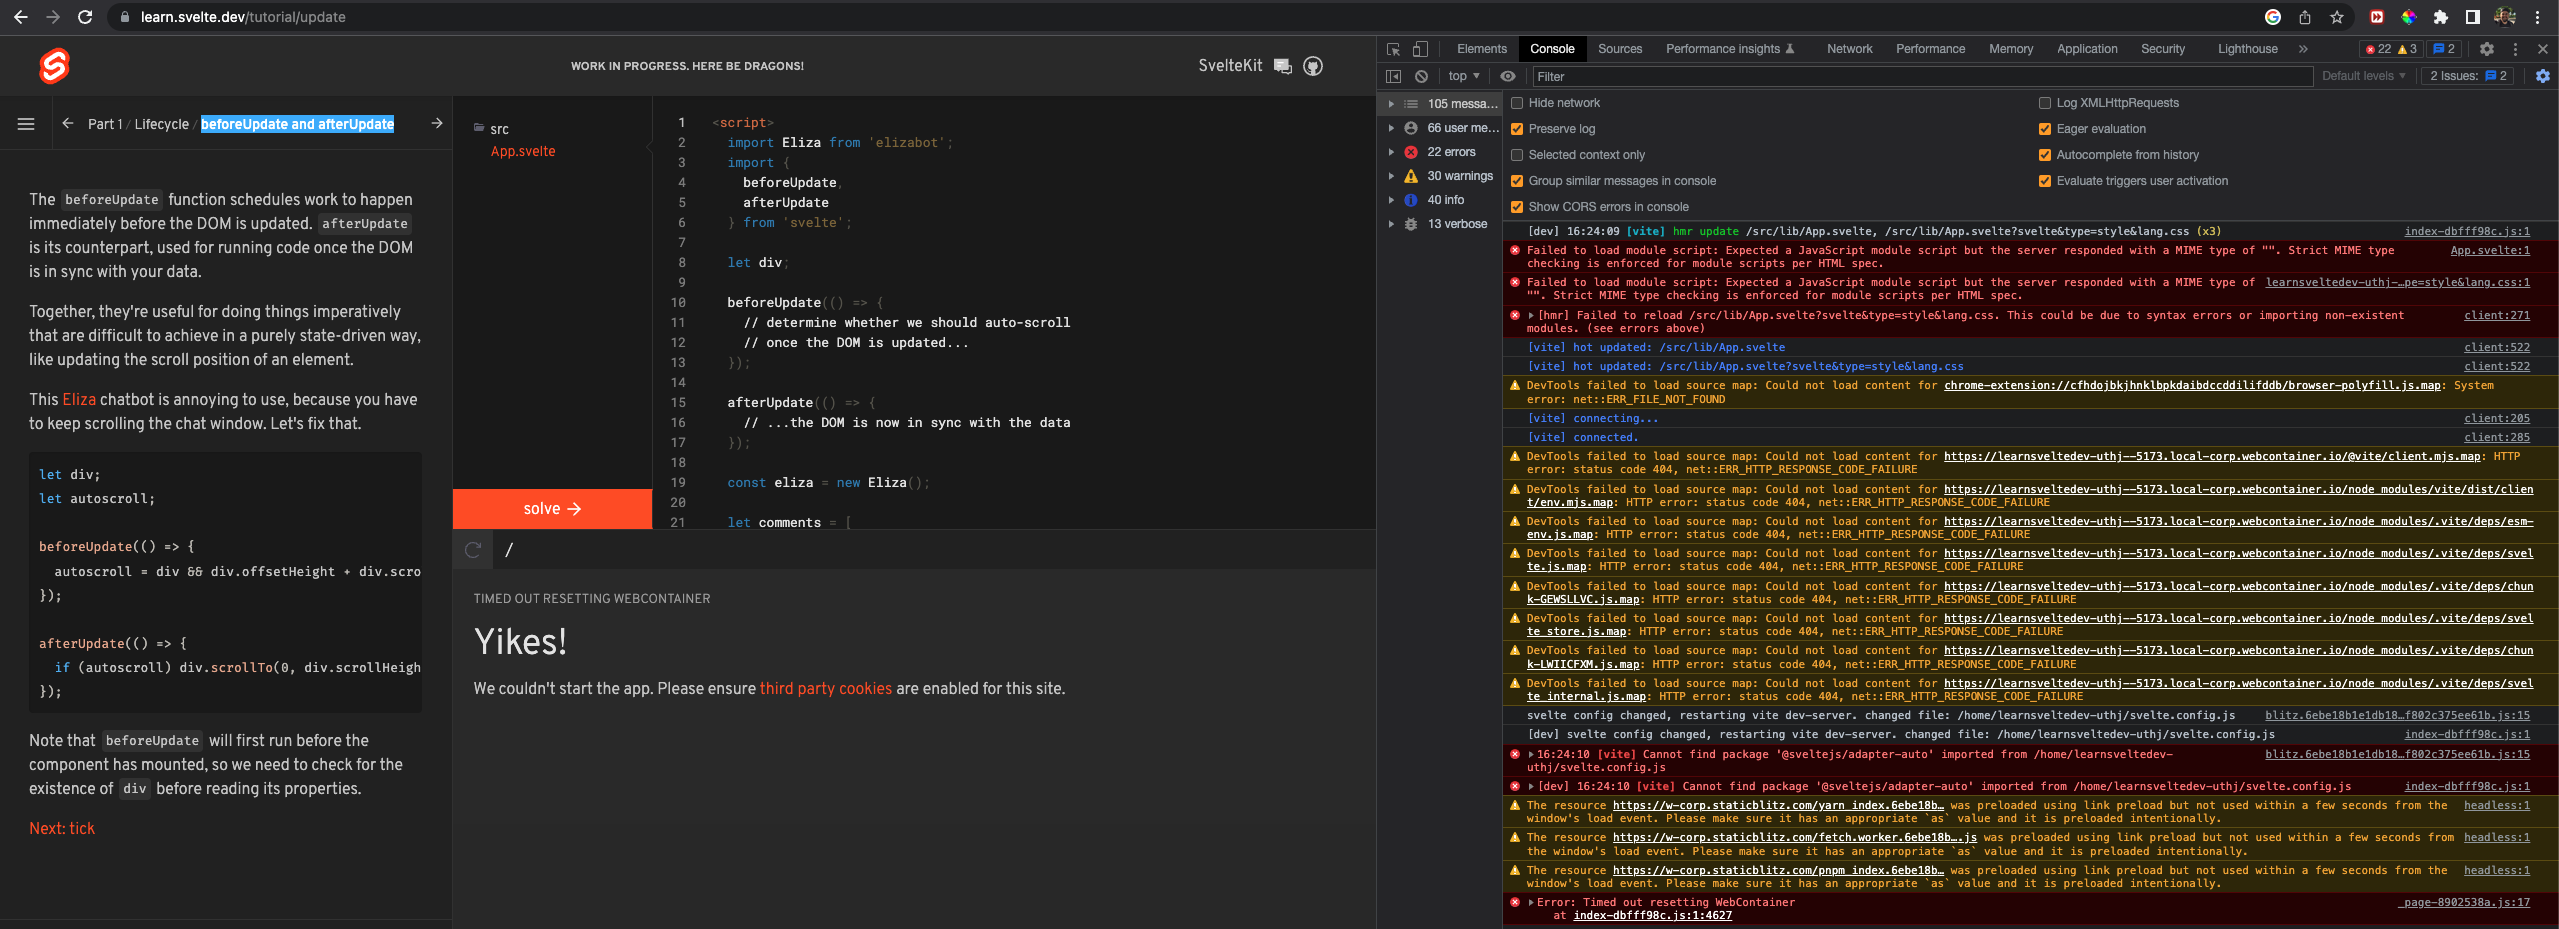Image resolution: width=2559 pixels, height=929 pixels.
Task: Click the solve button
Action: pos(552,509)
